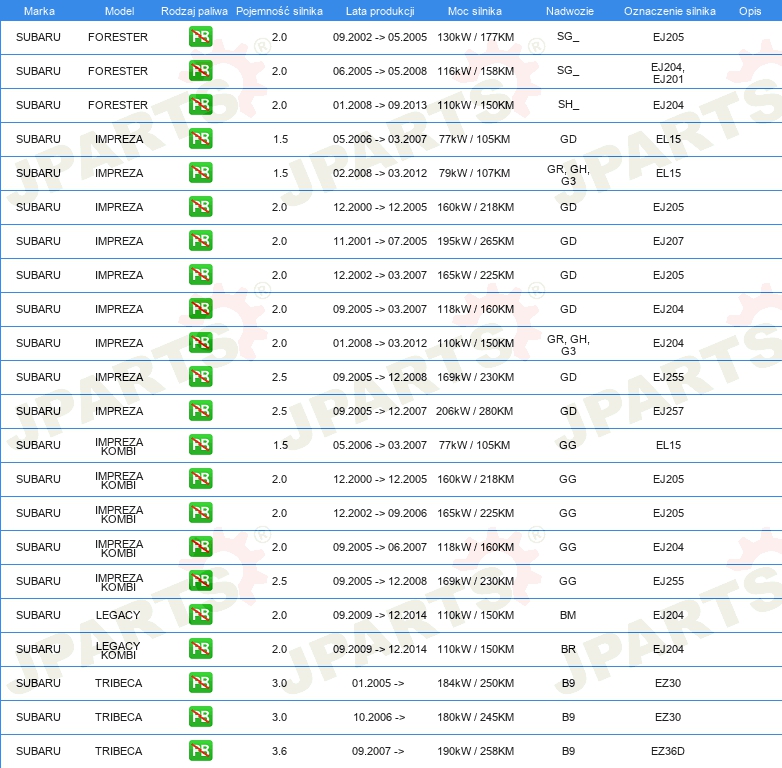782x768 pixels.
Task: Click the power value 190kW / 258KM
Action: click(476, 751)
